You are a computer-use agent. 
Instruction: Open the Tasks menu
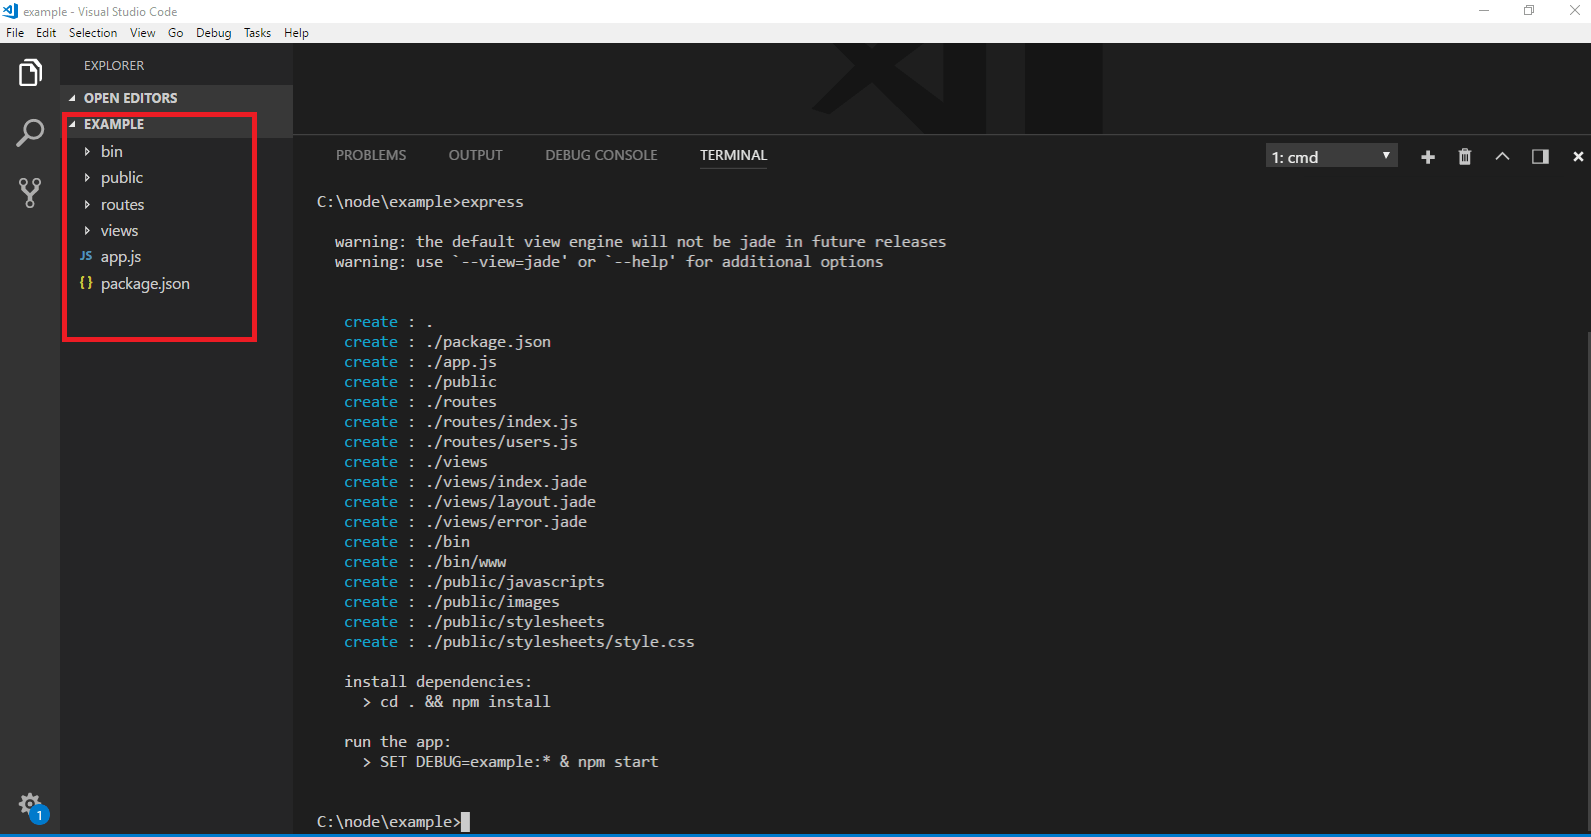[257, 33]
